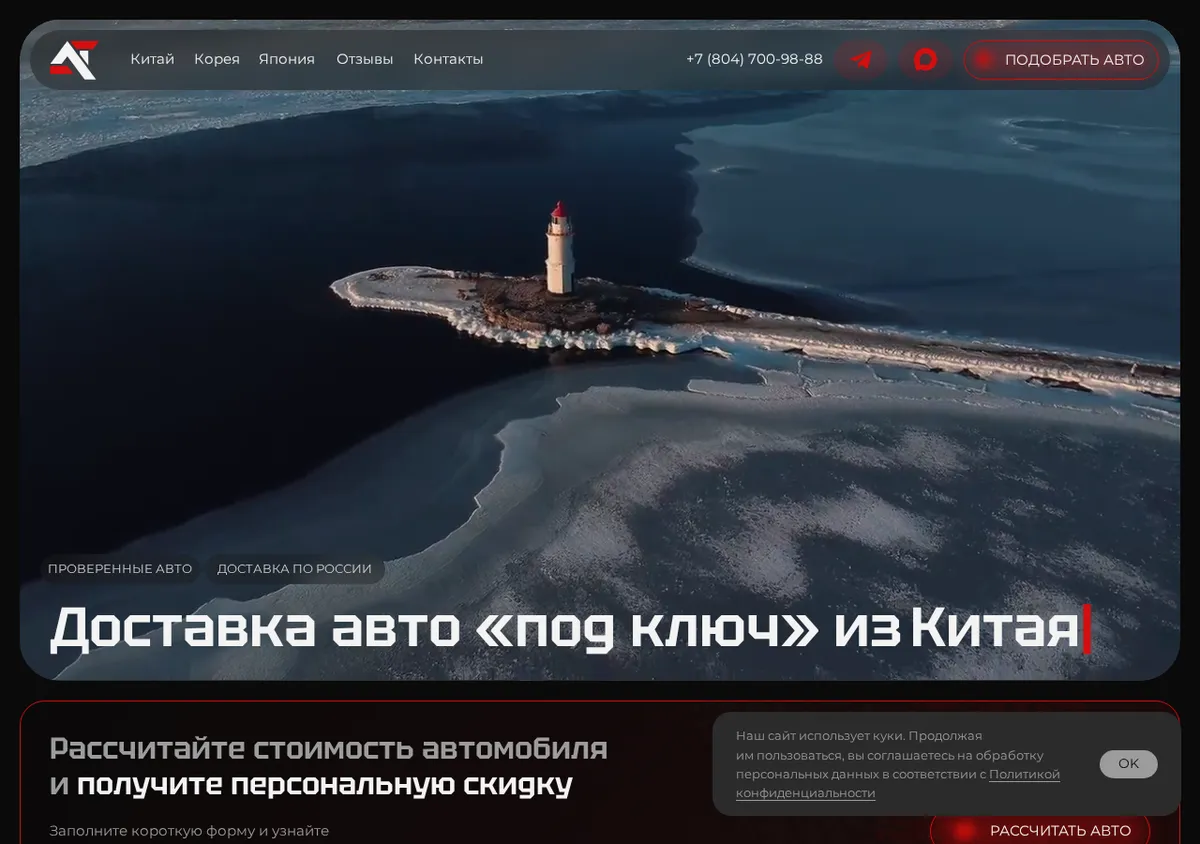Click the ПОДОБРАТЬ АВТО button
The height and width of the screenshot is (844, 1200).
(x=1061, y=60)
